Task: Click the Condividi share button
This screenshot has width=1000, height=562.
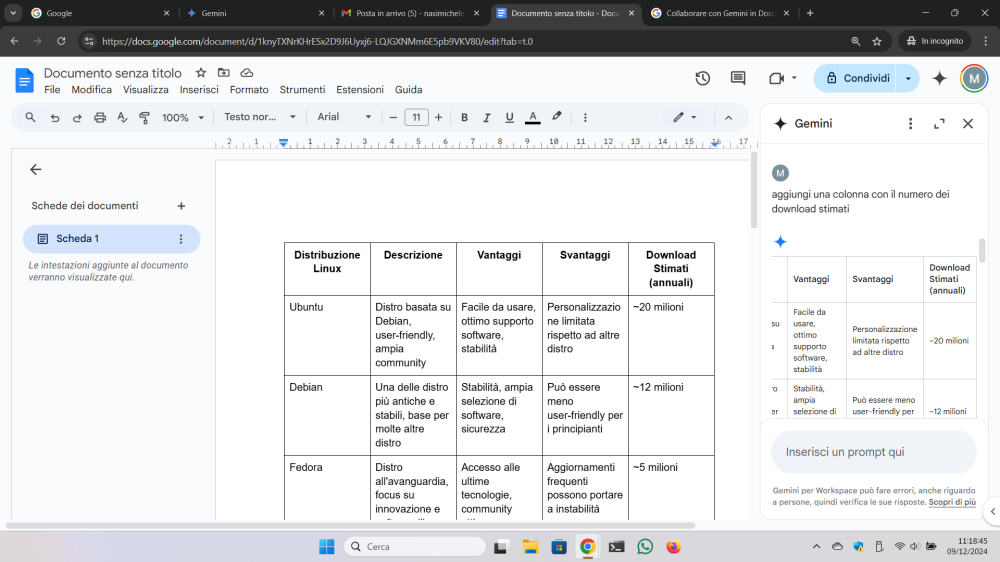Action: click(855, 78)
